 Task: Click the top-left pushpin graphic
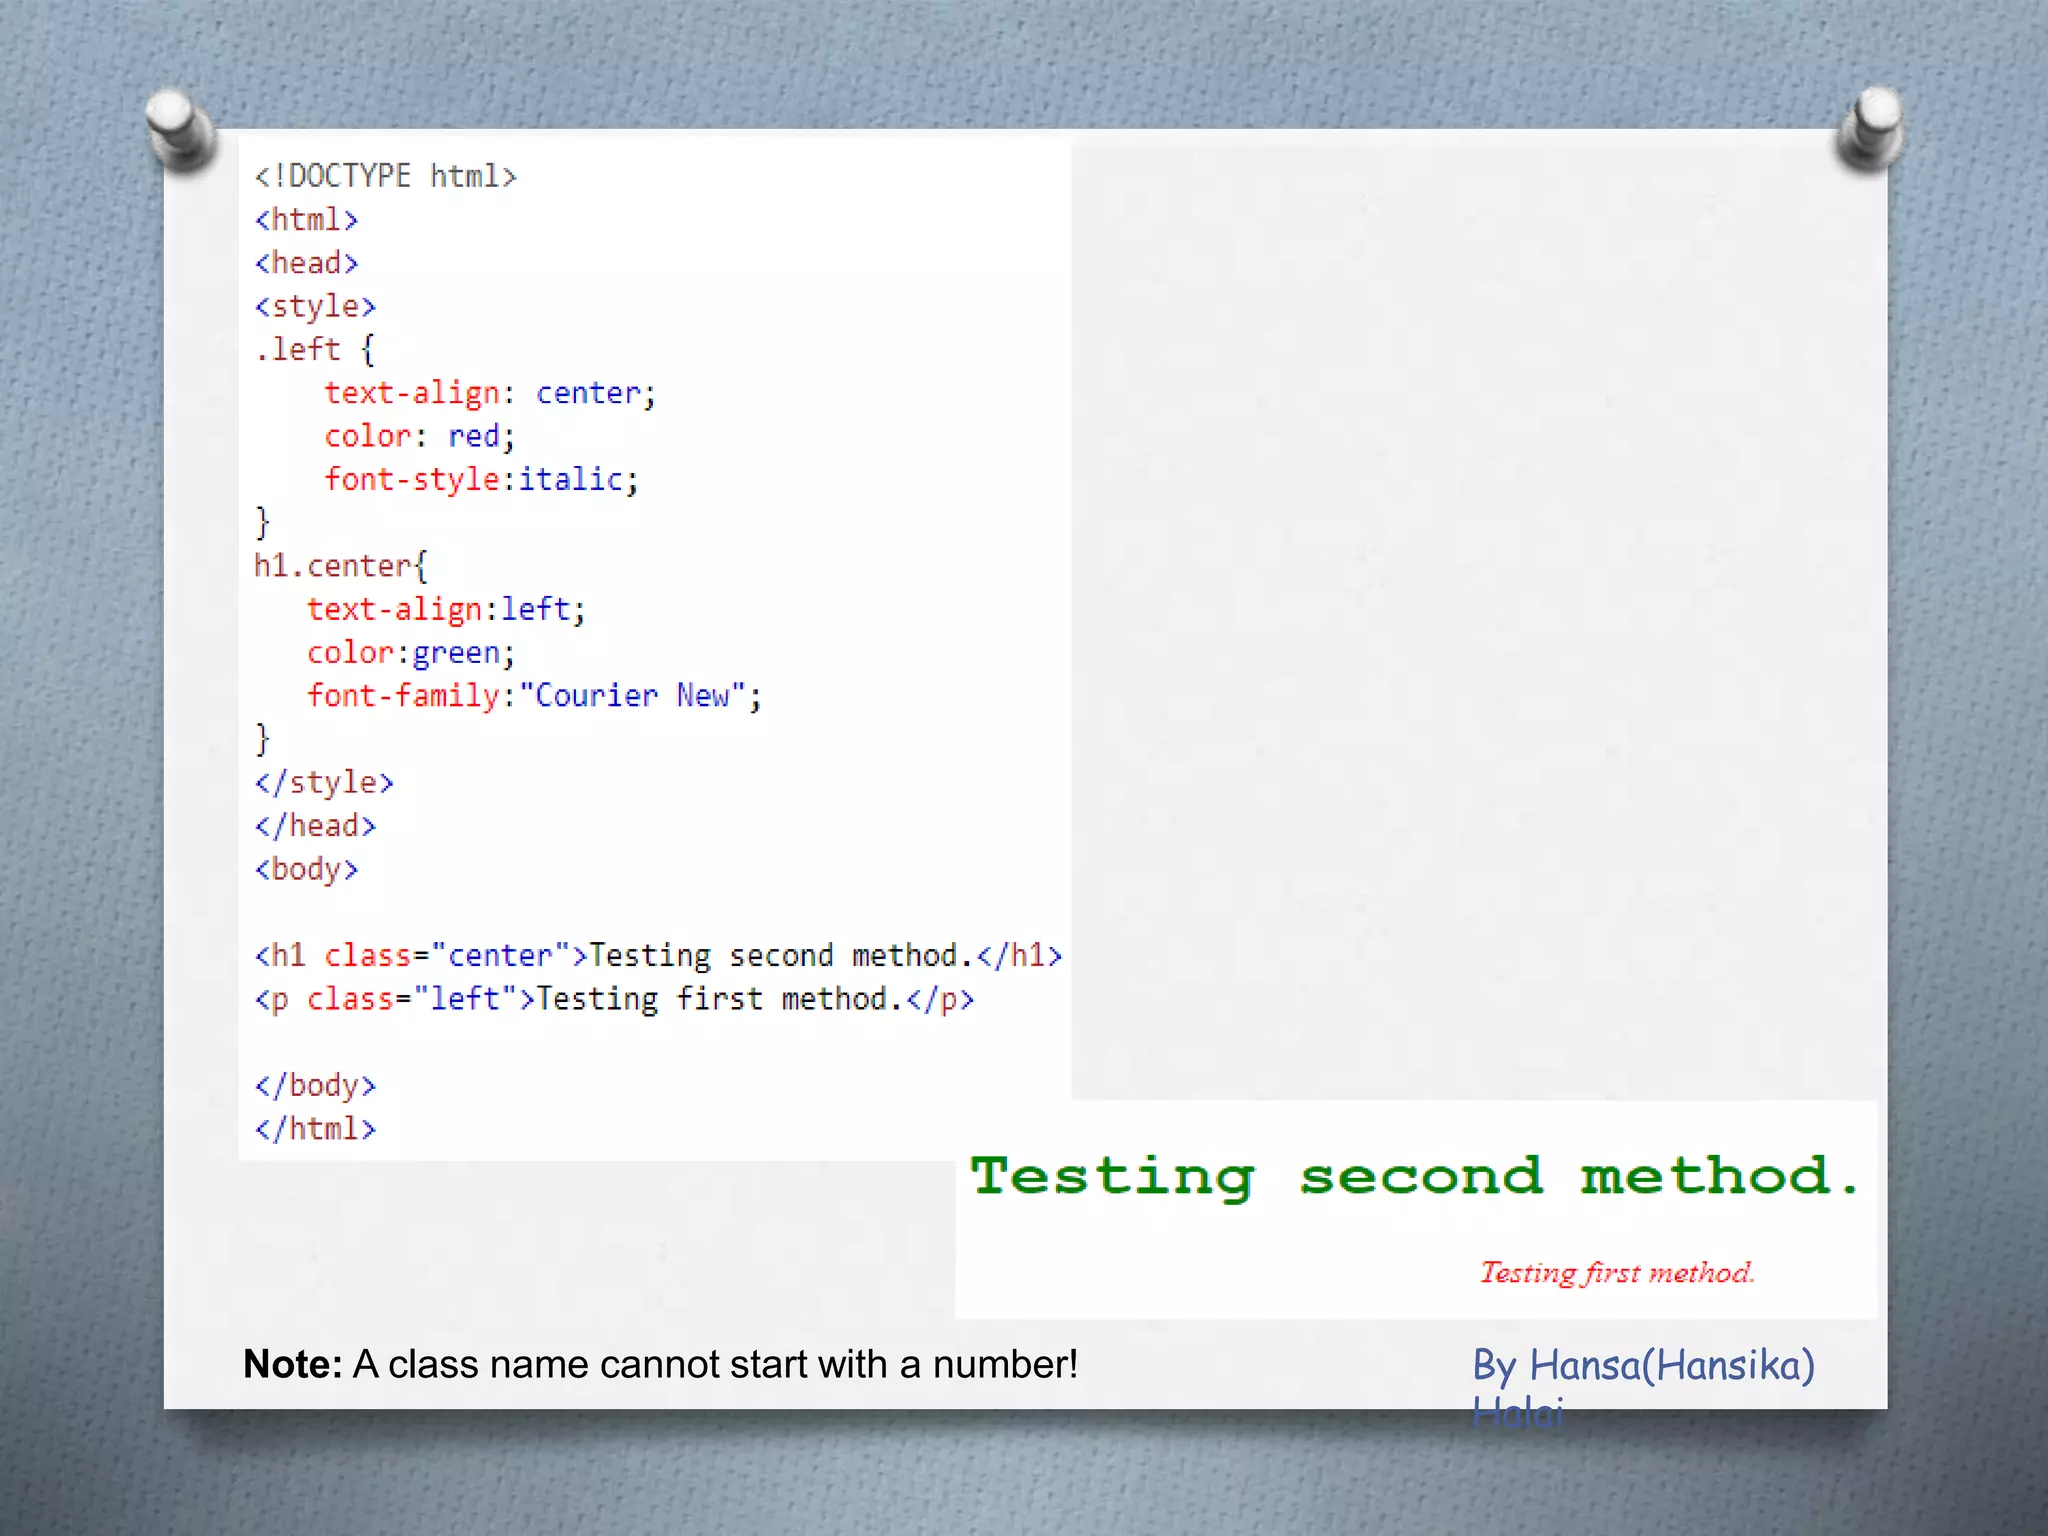(178, 127)
